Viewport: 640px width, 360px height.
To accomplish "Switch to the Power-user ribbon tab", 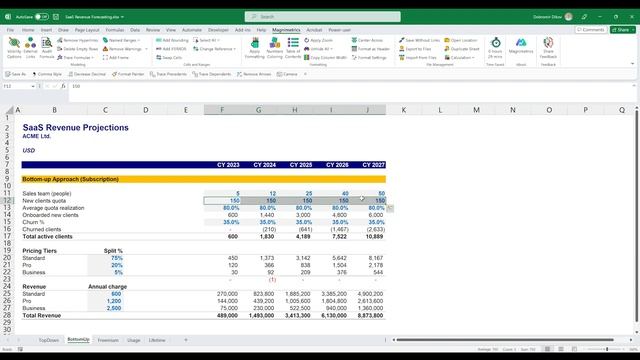I will [339, 30].
